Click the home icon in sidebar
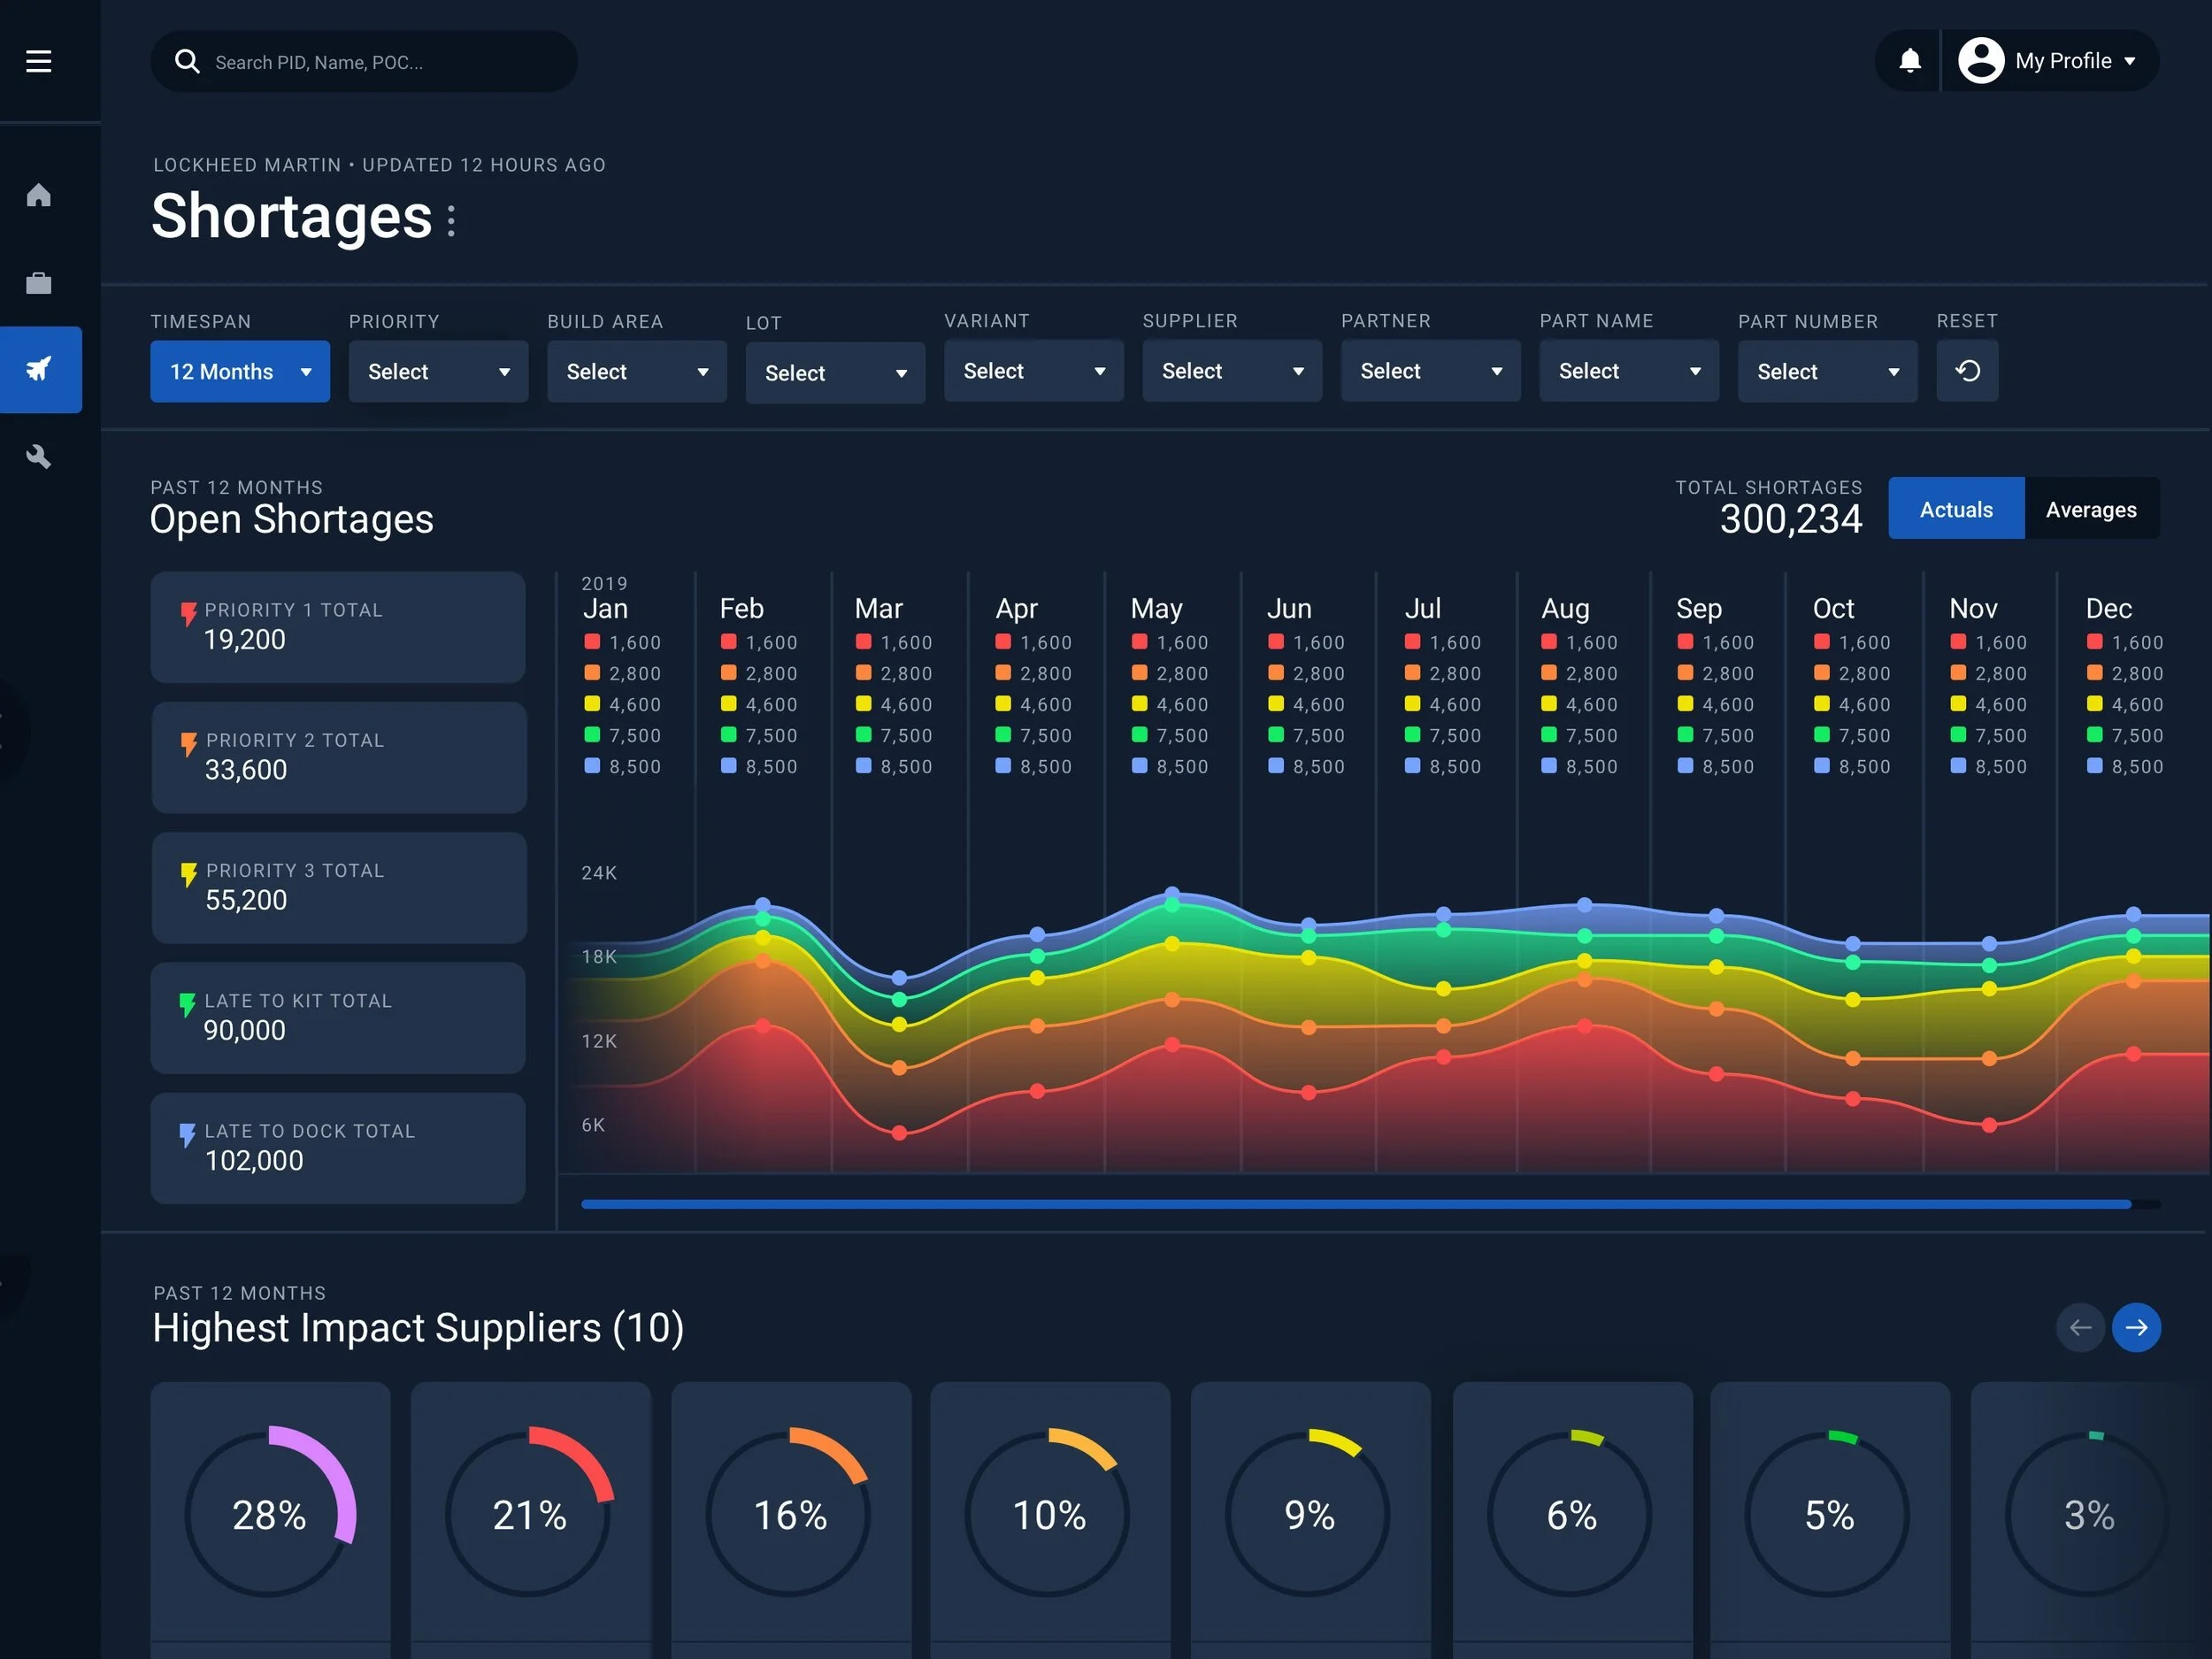The image size is (2212, 1659). tap(38, 195)
